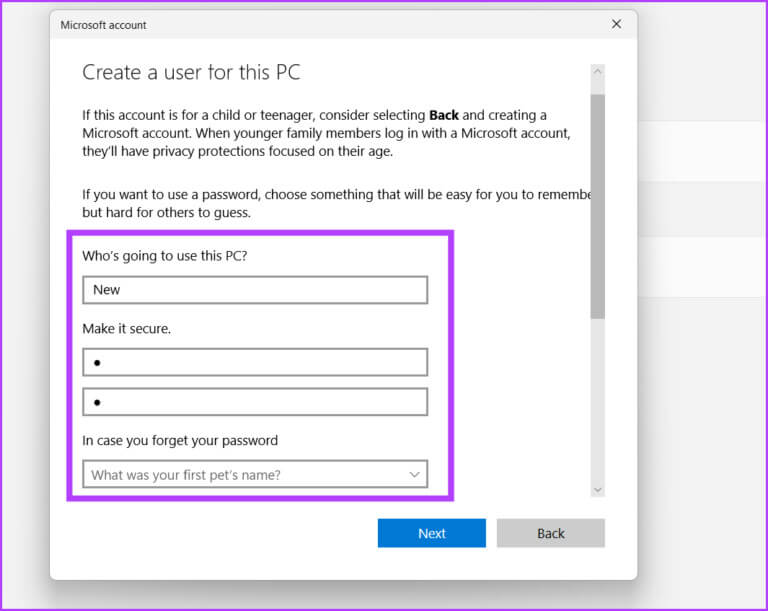The height and width of the screenshot is (611, 768).
Task: Focus the username field containing New
Action: point(255,290)
